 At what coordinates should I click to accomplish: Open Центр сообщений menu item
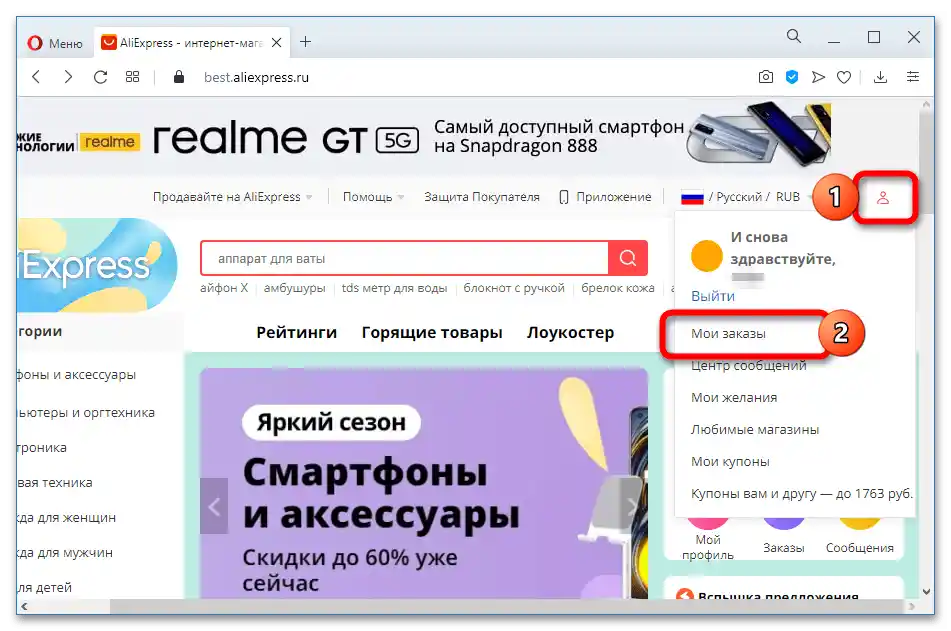click(748, 365)
